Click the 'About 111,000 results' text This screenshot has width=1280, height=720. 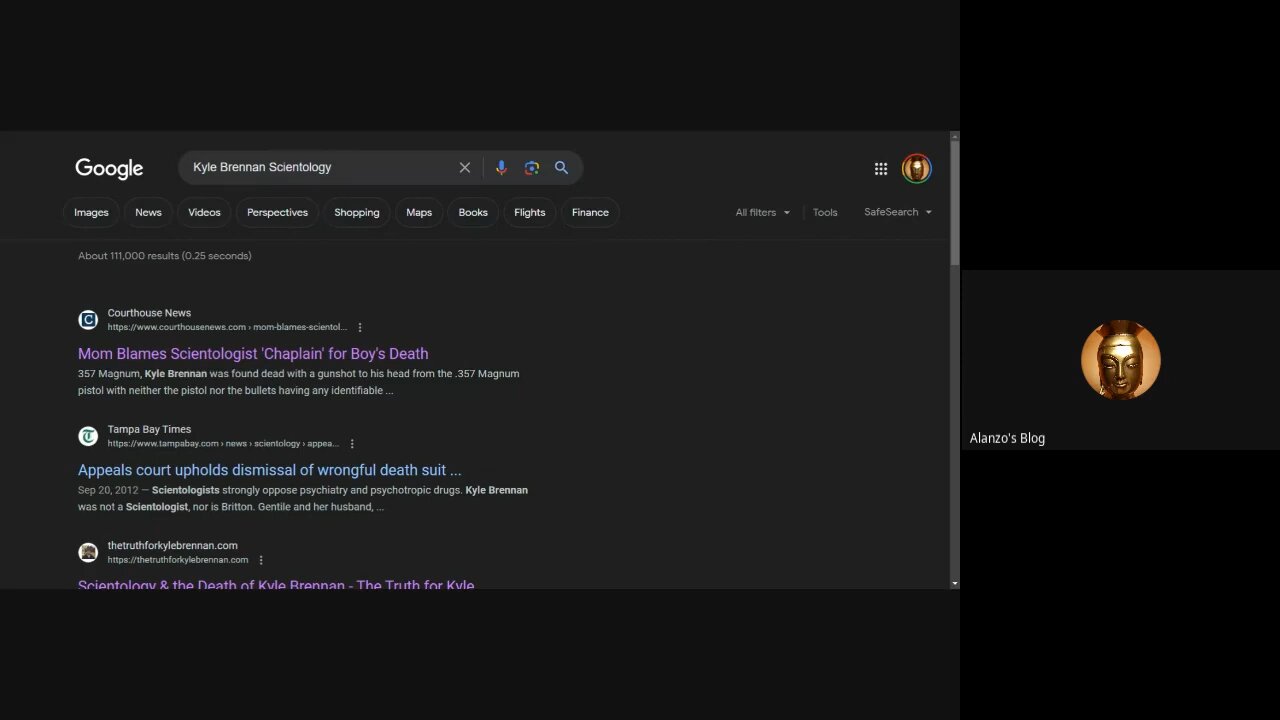pos(165,256)
